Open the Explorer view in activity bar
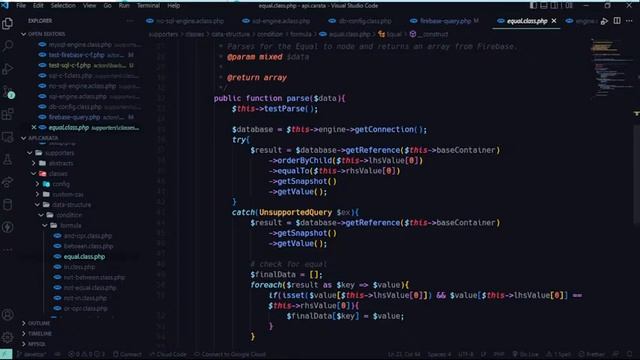Image resolution: width=640 pixels, height=360 pixels. coord(7,23)
